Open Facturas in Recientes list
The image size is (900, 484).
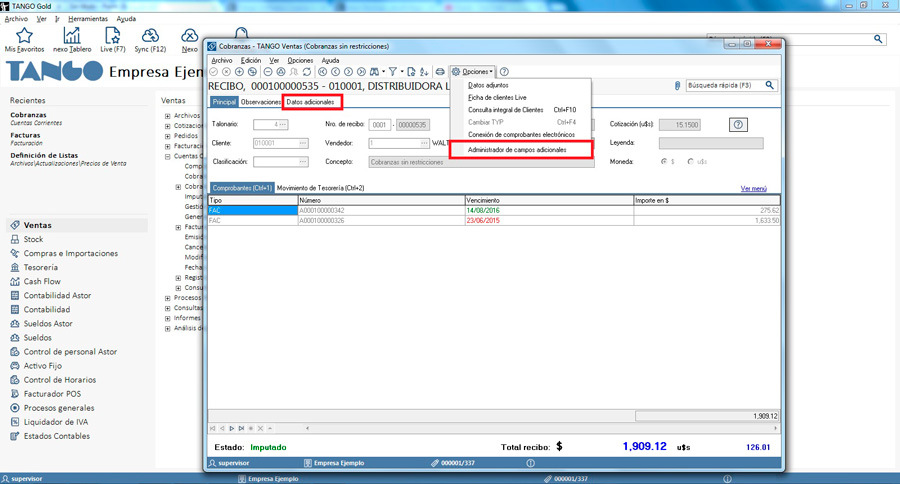25,135
